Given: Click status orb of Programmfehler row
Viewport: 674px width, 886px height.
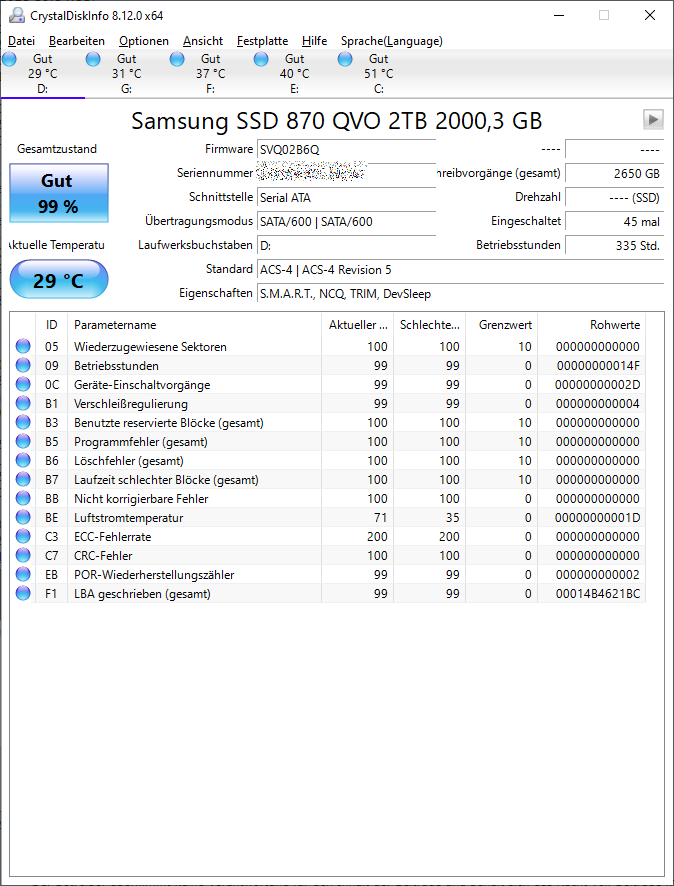Looking at the screenshot, I should (23, 441).
